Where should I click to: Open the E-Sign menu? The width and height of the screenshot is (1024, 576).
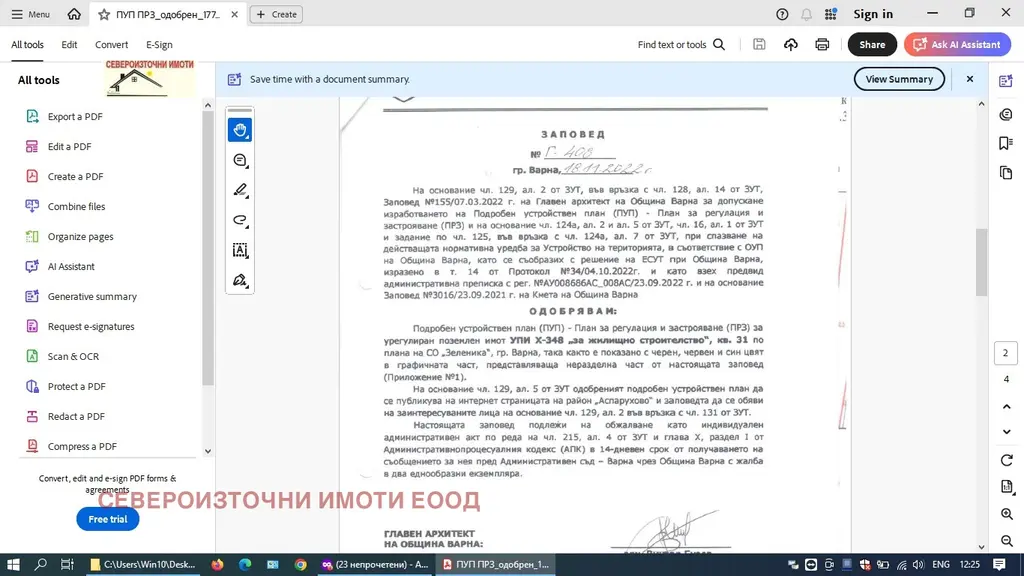[159, 44]
